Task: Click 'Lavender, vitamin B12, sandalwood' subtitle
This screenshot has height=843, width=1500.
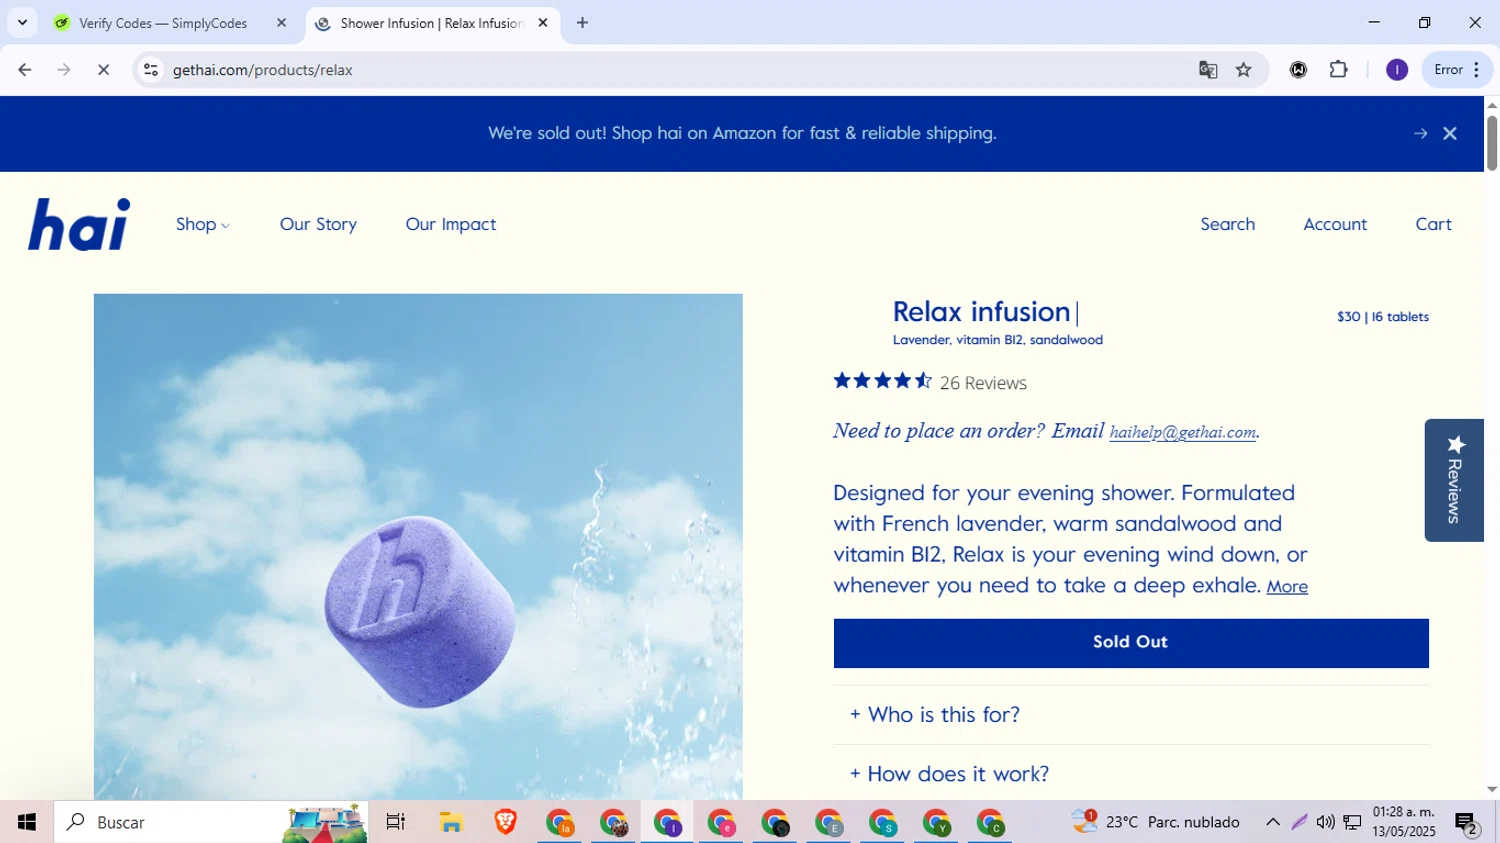Action: (998, 340)
